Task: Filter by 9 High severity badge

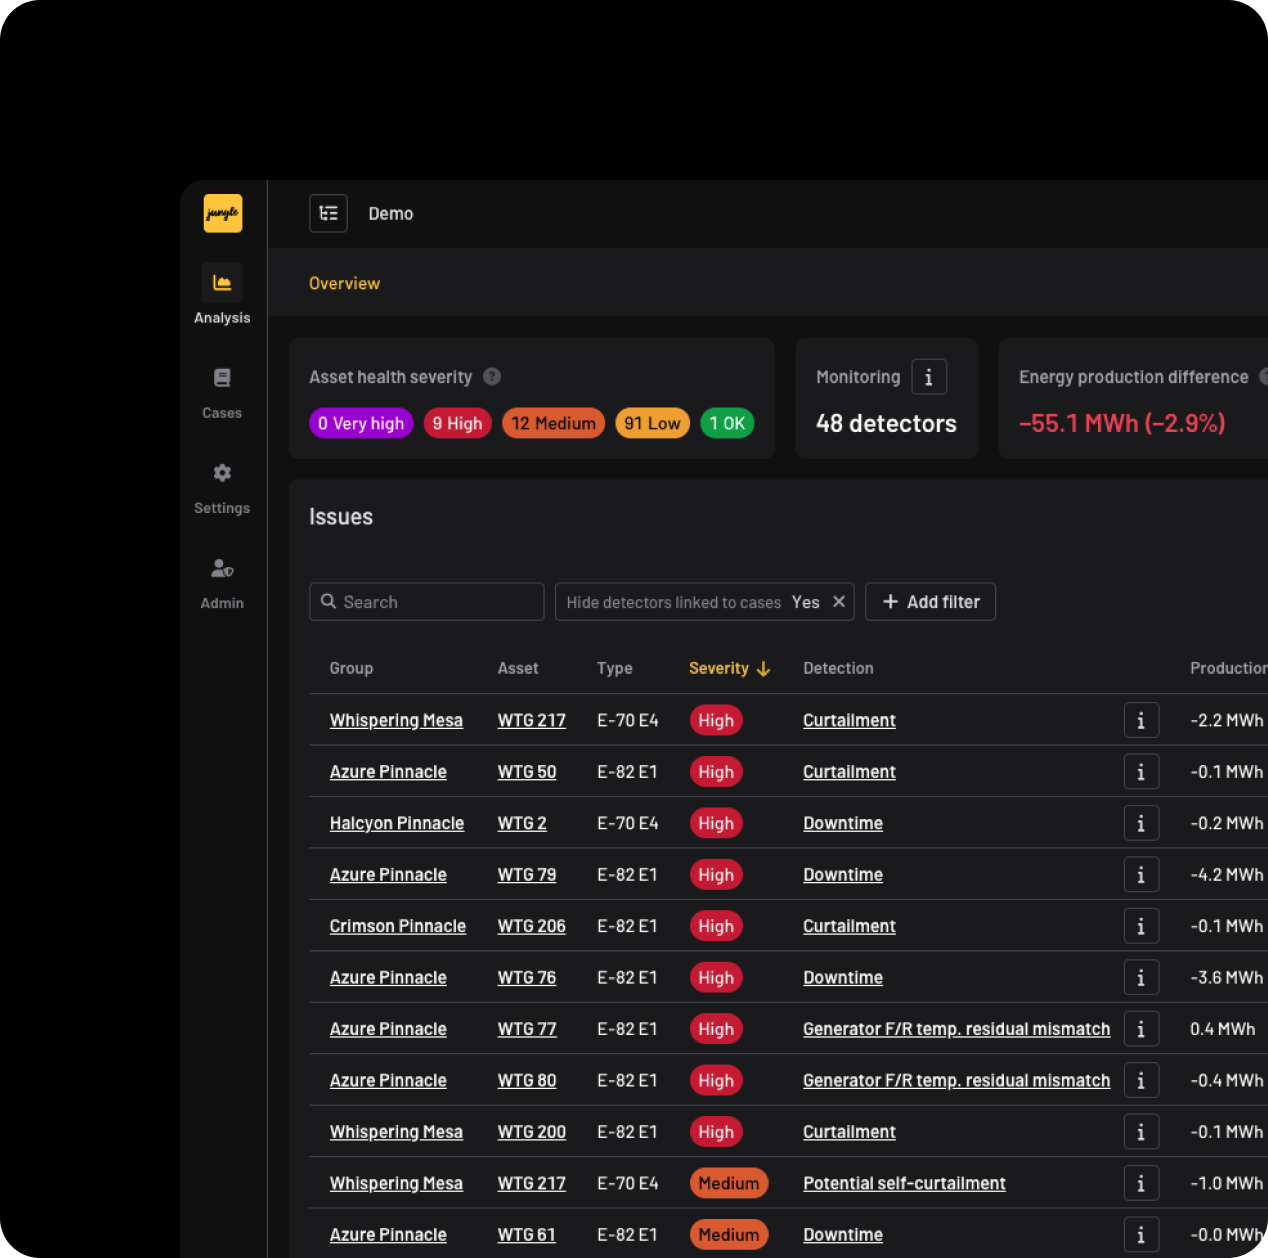Action: point(458,423)
